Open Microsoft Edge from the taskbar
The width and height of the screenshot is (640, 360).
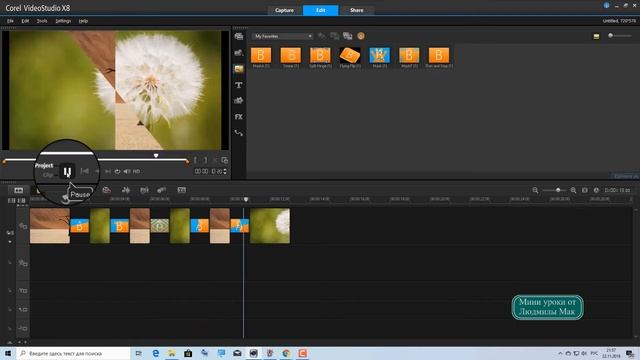[x=156, y=353]
